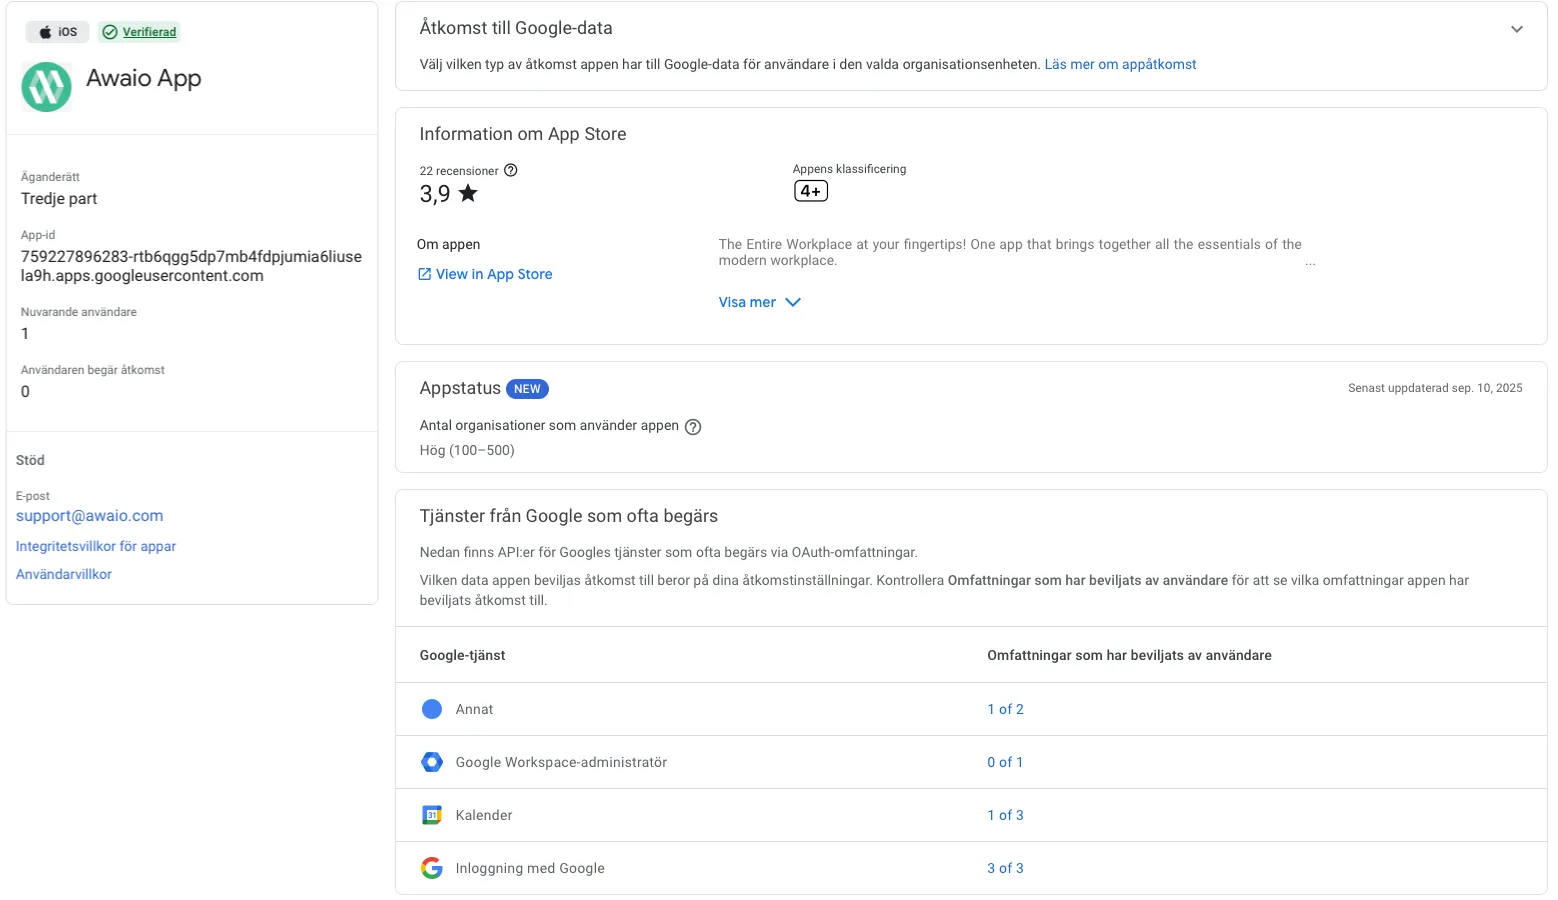Viewport: 1558px width, 900px height.
Task: Expand description with Visa mer
Action: click(x=760, y=302)
